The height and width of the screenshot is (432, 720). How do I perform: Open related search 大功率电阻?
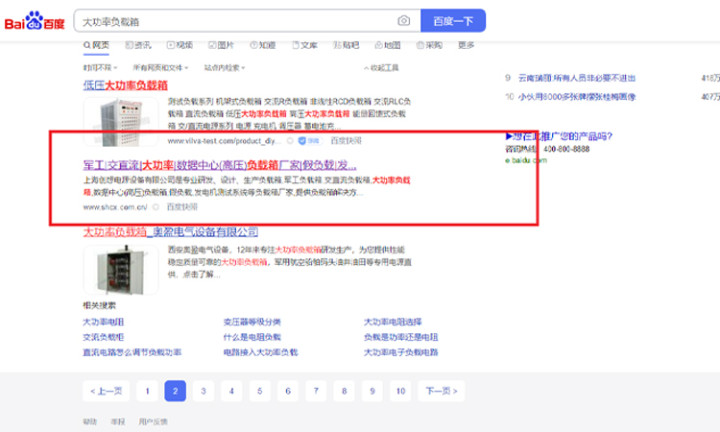click(103, 322)
